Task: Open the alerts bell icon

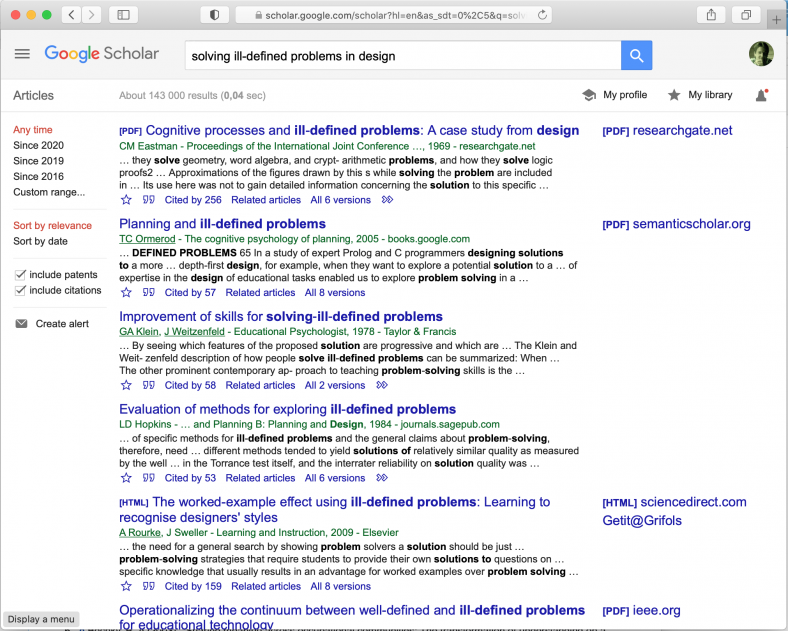Action: coord(761,95)
